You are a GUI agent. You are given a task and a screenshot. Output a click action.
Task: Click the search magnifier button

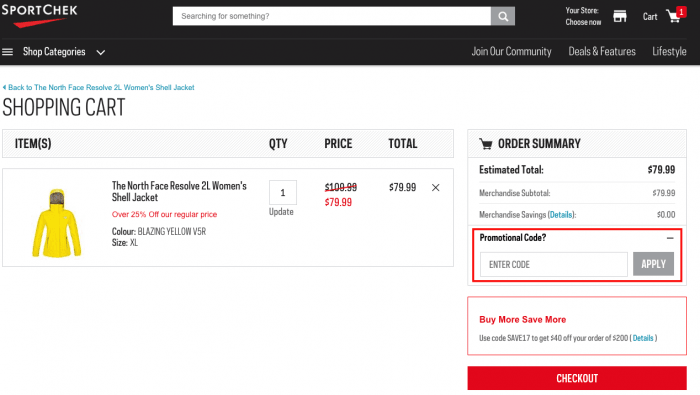(503, 16)
